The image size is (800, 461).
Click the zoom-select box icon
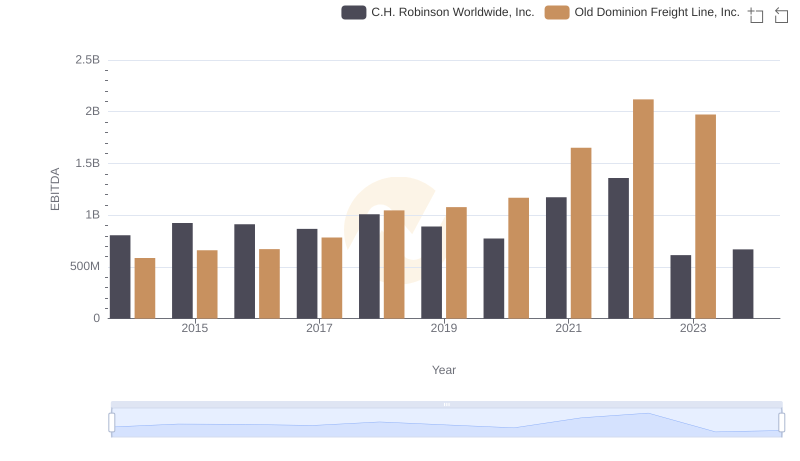(756, 15)
